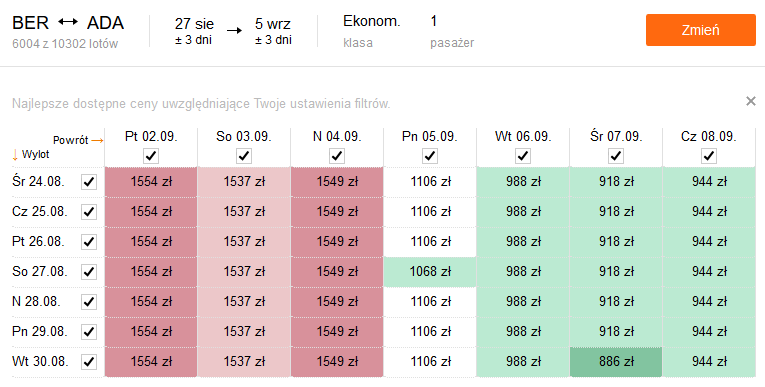The image size is (765, 387).
Task: Click the BER ADA round-trip arrow icon
Action: (x=68, y=22)
